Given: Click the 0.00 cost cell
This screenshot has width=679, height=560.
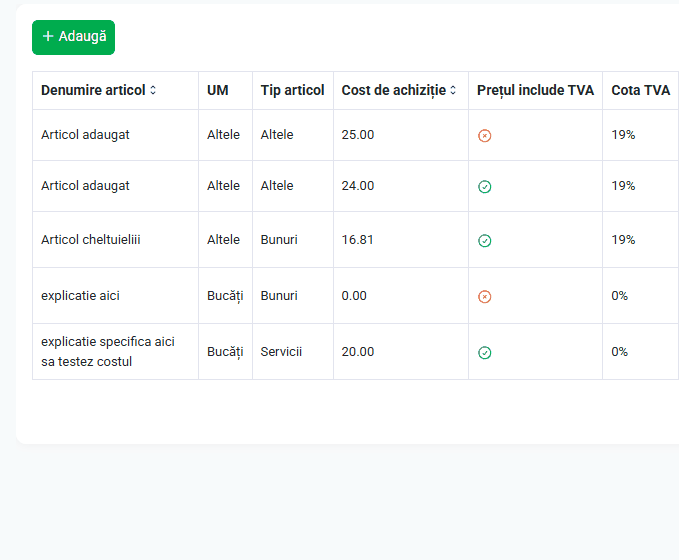Looking at the screenshot, I should pyautogui.click(x=401, y=296).
